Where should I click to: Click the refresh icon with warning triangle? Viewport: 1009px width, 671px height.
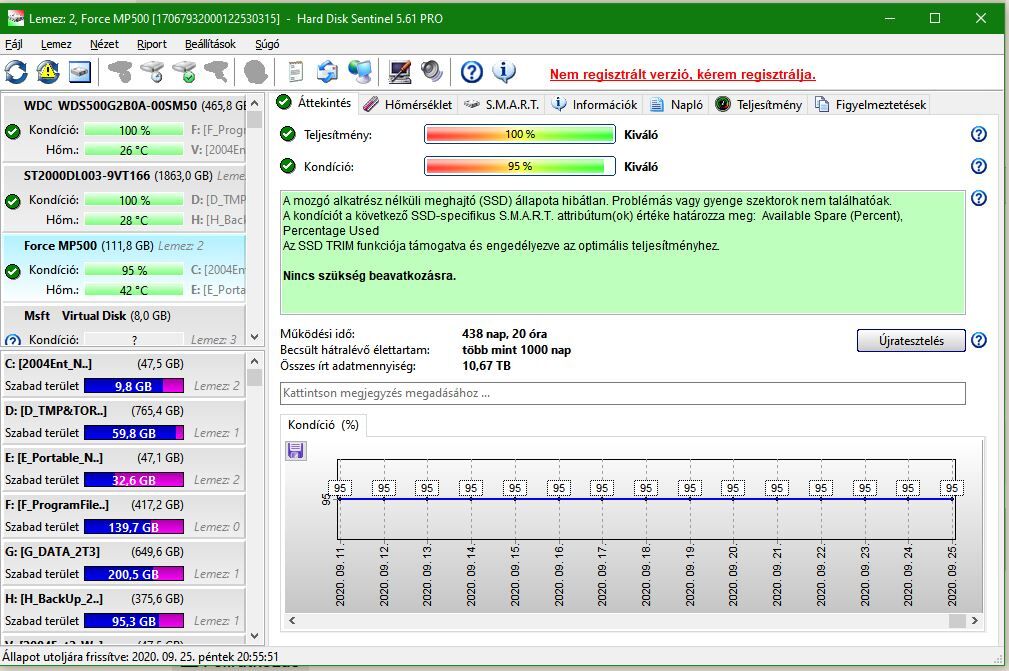48,71
